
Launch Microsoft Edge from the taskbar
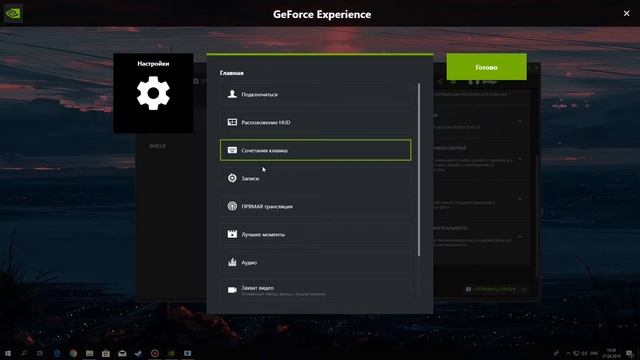57,353
